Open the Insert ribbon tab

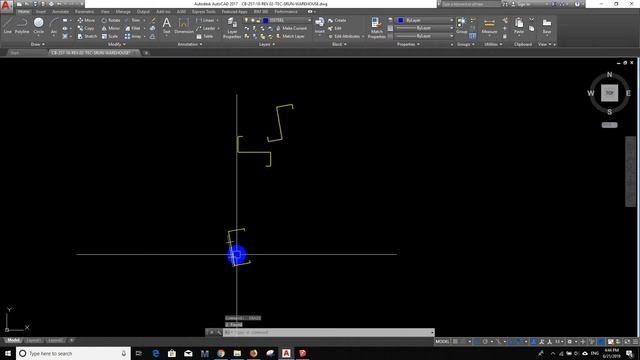41,12
